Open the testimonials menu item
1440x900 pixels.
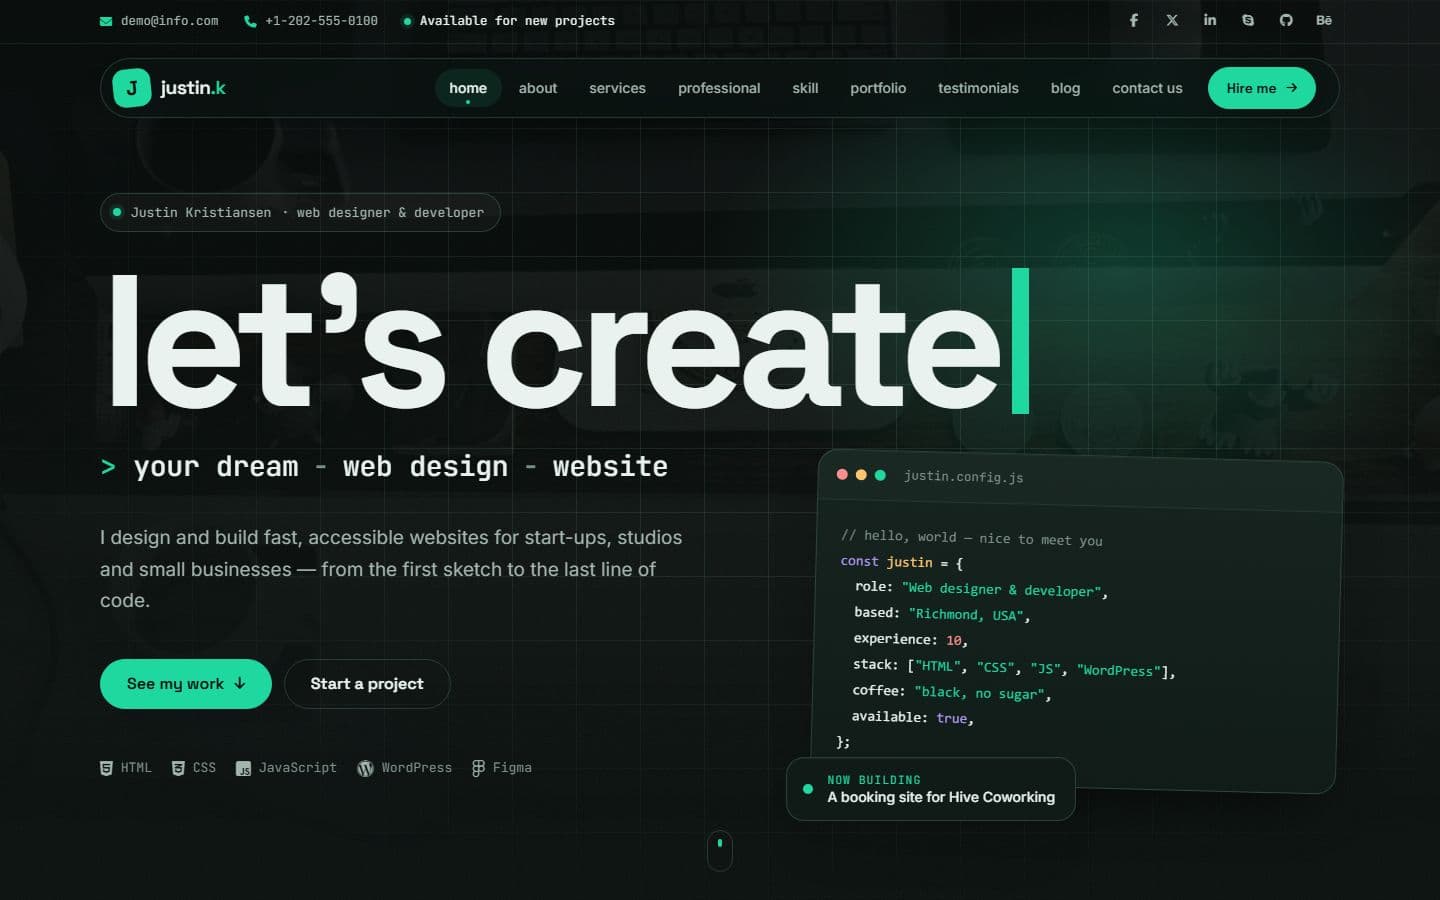click(978, 88)
